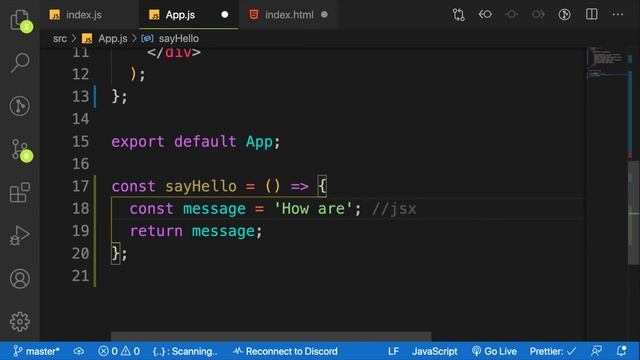Screen dimensions: 640x360
Task: Open the Source Control view
Action: [20, 149]
